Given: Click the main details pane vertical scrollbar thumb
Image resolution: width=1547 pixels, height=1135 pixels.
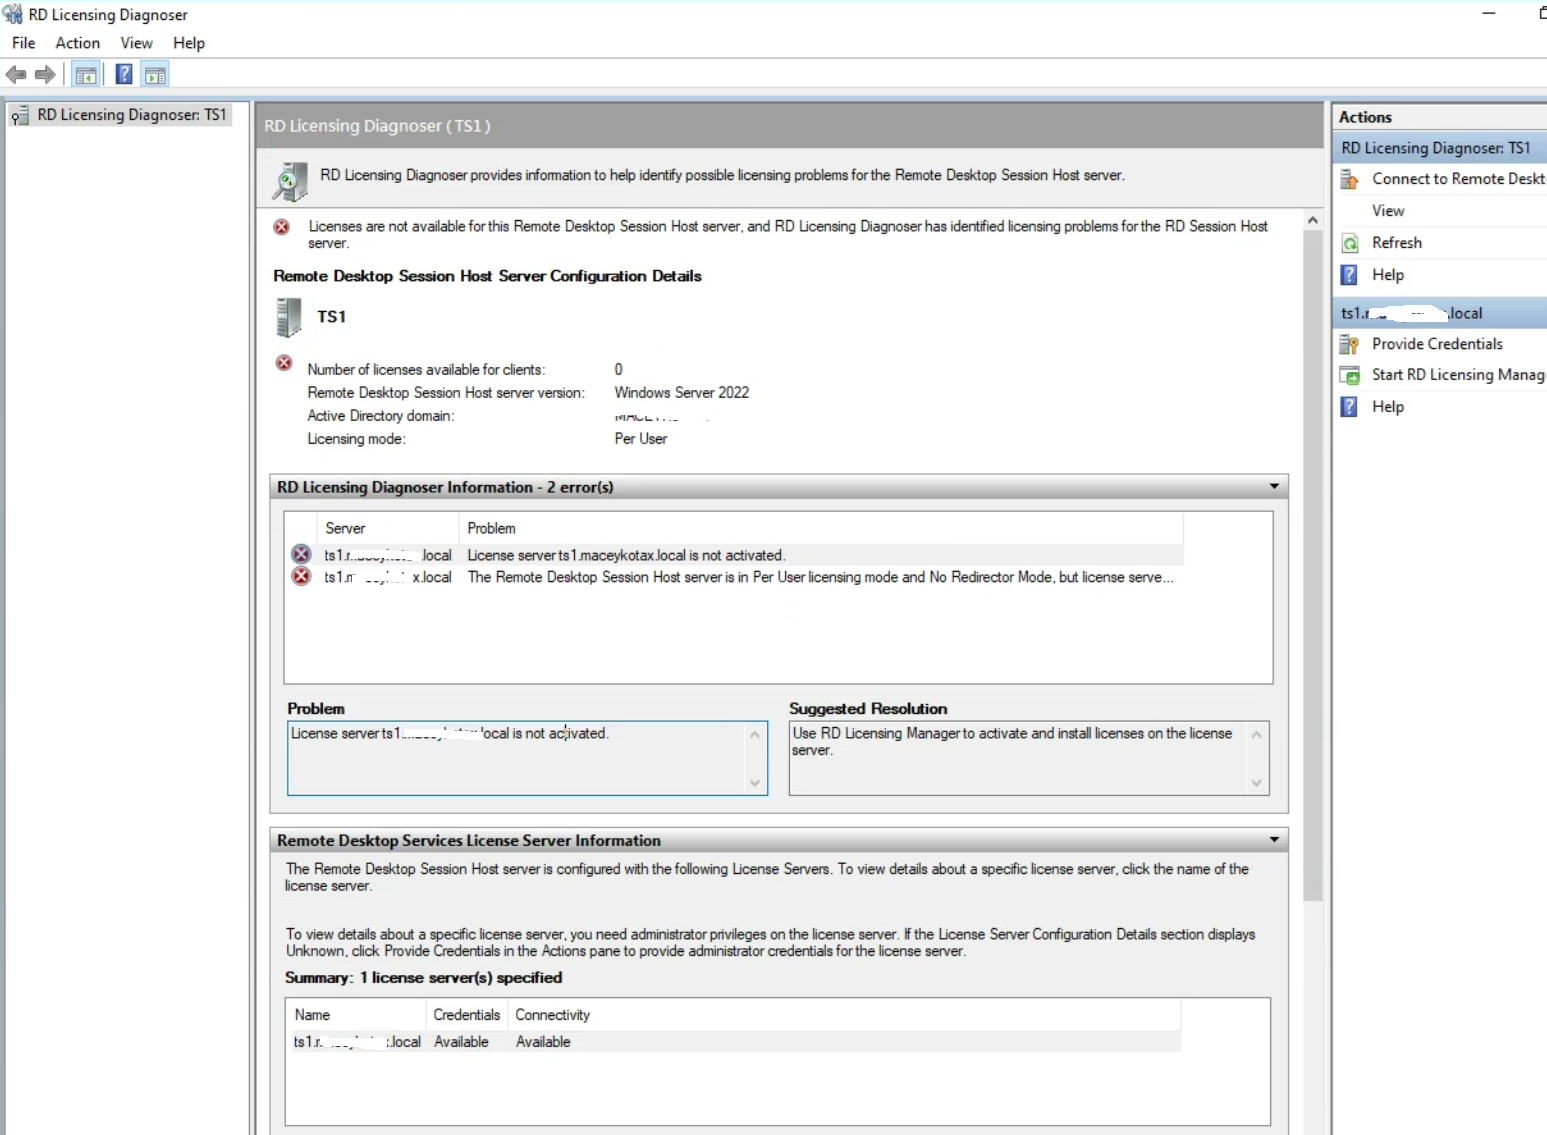Looking at the screenshot, I should tap(1313, 565).
